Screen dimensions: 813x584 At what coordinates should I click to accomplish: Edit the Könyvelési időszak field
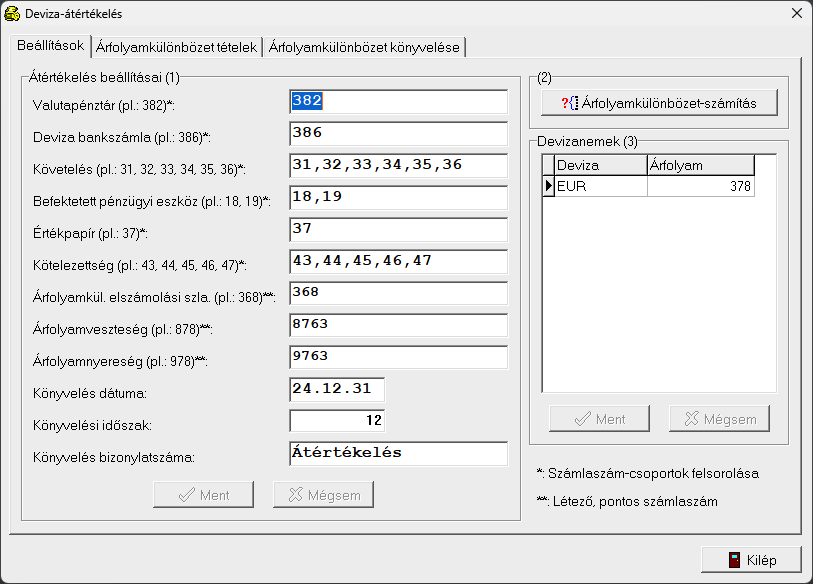(337, 421)
